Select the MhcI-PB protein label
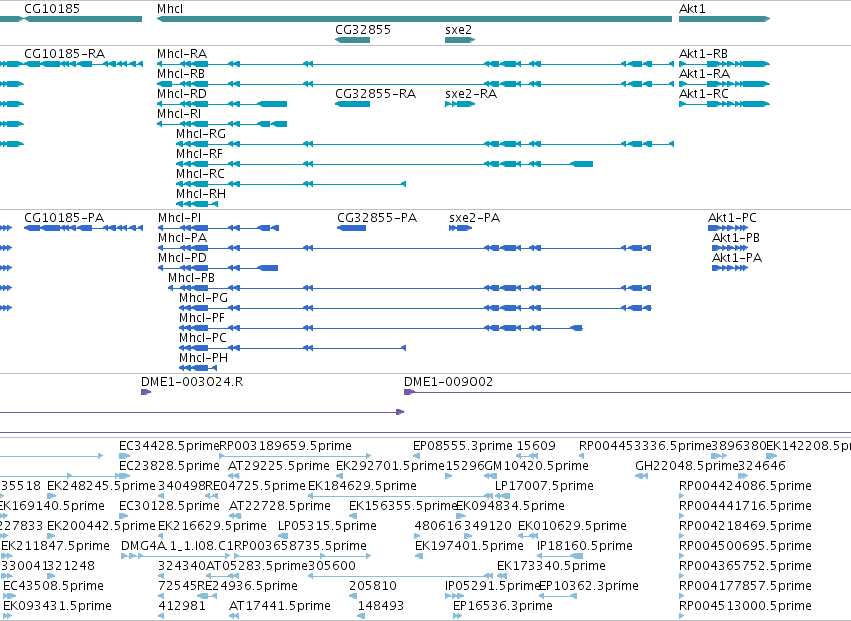The image size is (851, 621). (192, 278)
